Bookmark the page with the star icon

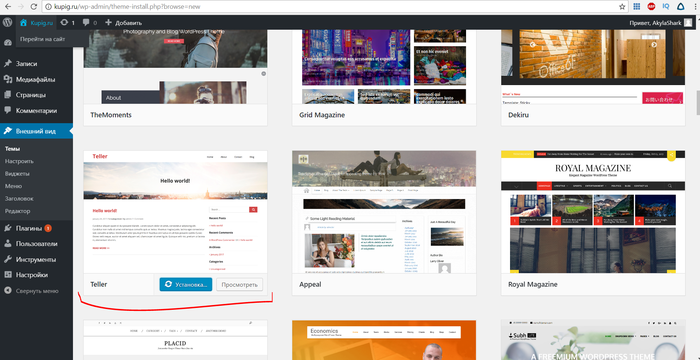pos(622,7)
